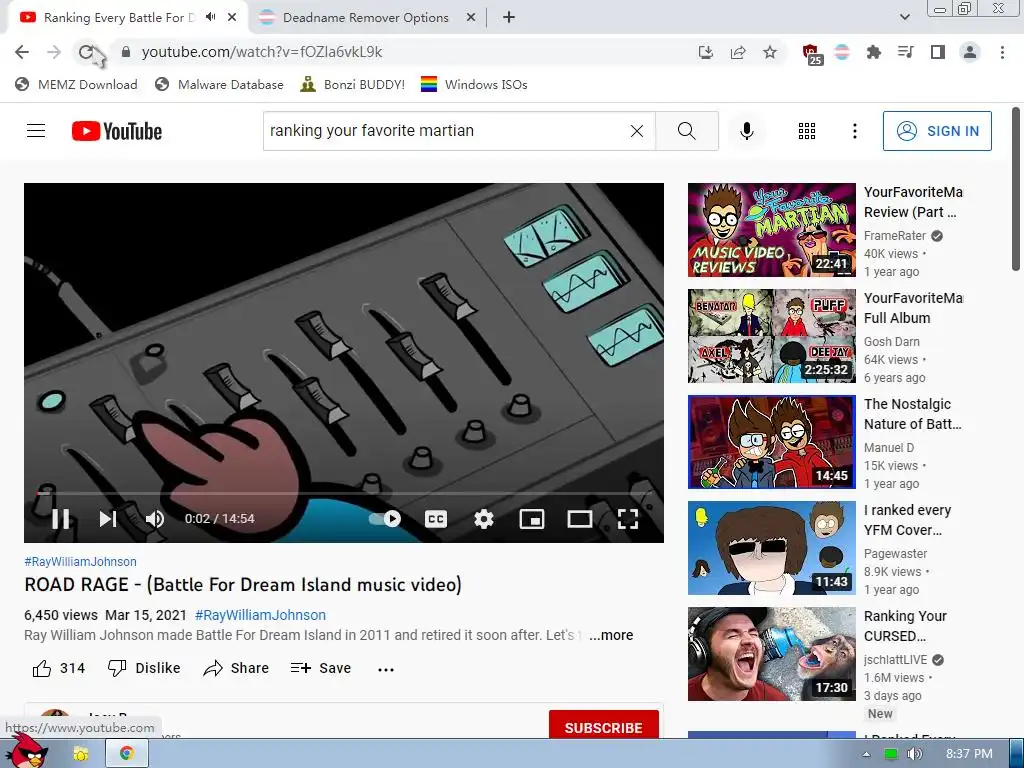The height and width of the screenshot is (768, 1024).
Task: Open the media control icon in toolbar
Action: coord(906,52)
